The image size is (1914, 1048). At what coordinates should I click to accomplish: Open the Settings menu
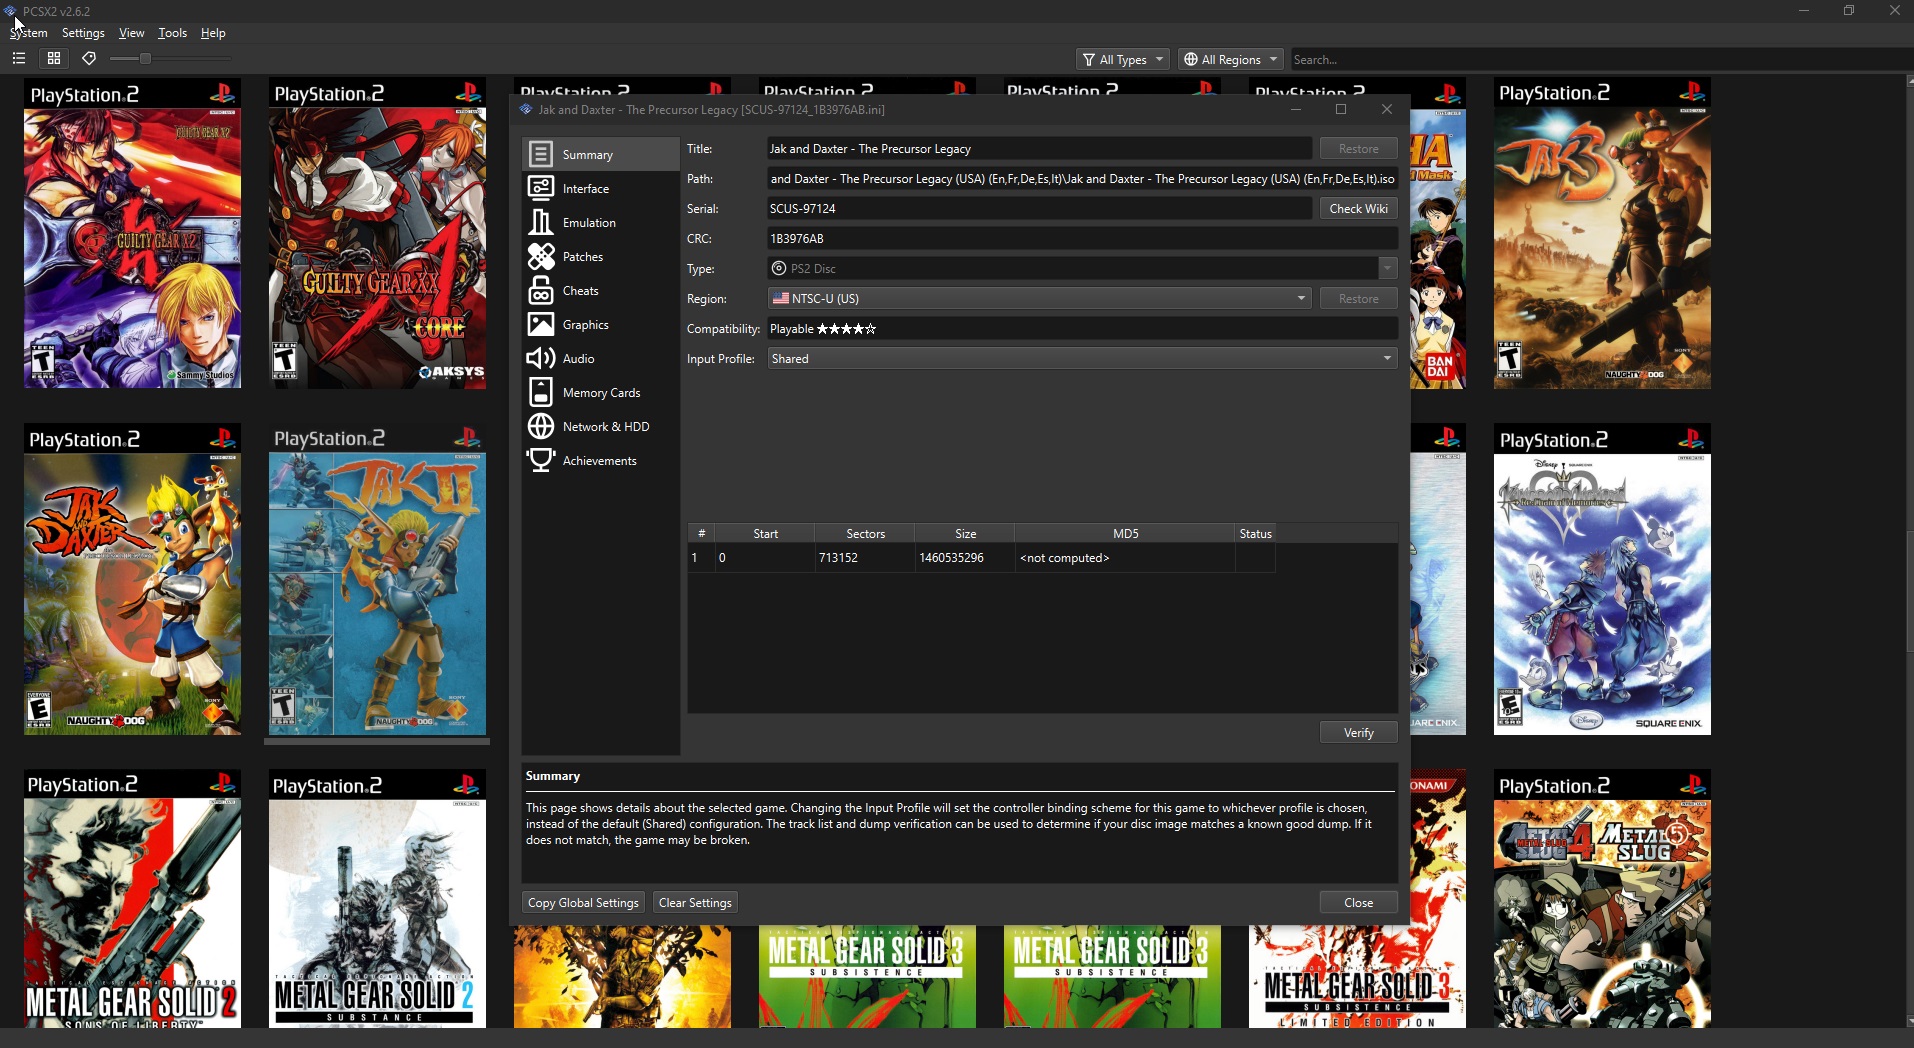[x=83, y=33]
